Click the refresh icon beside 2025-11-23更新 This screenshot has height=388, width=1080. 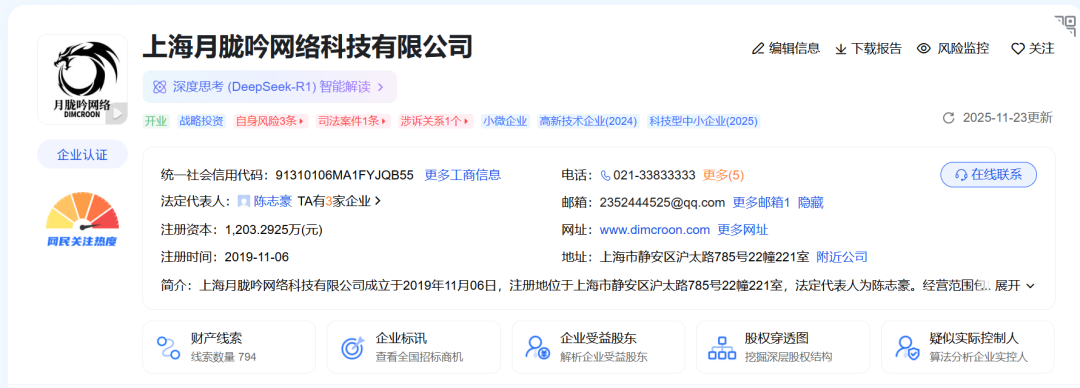[948, 118]
